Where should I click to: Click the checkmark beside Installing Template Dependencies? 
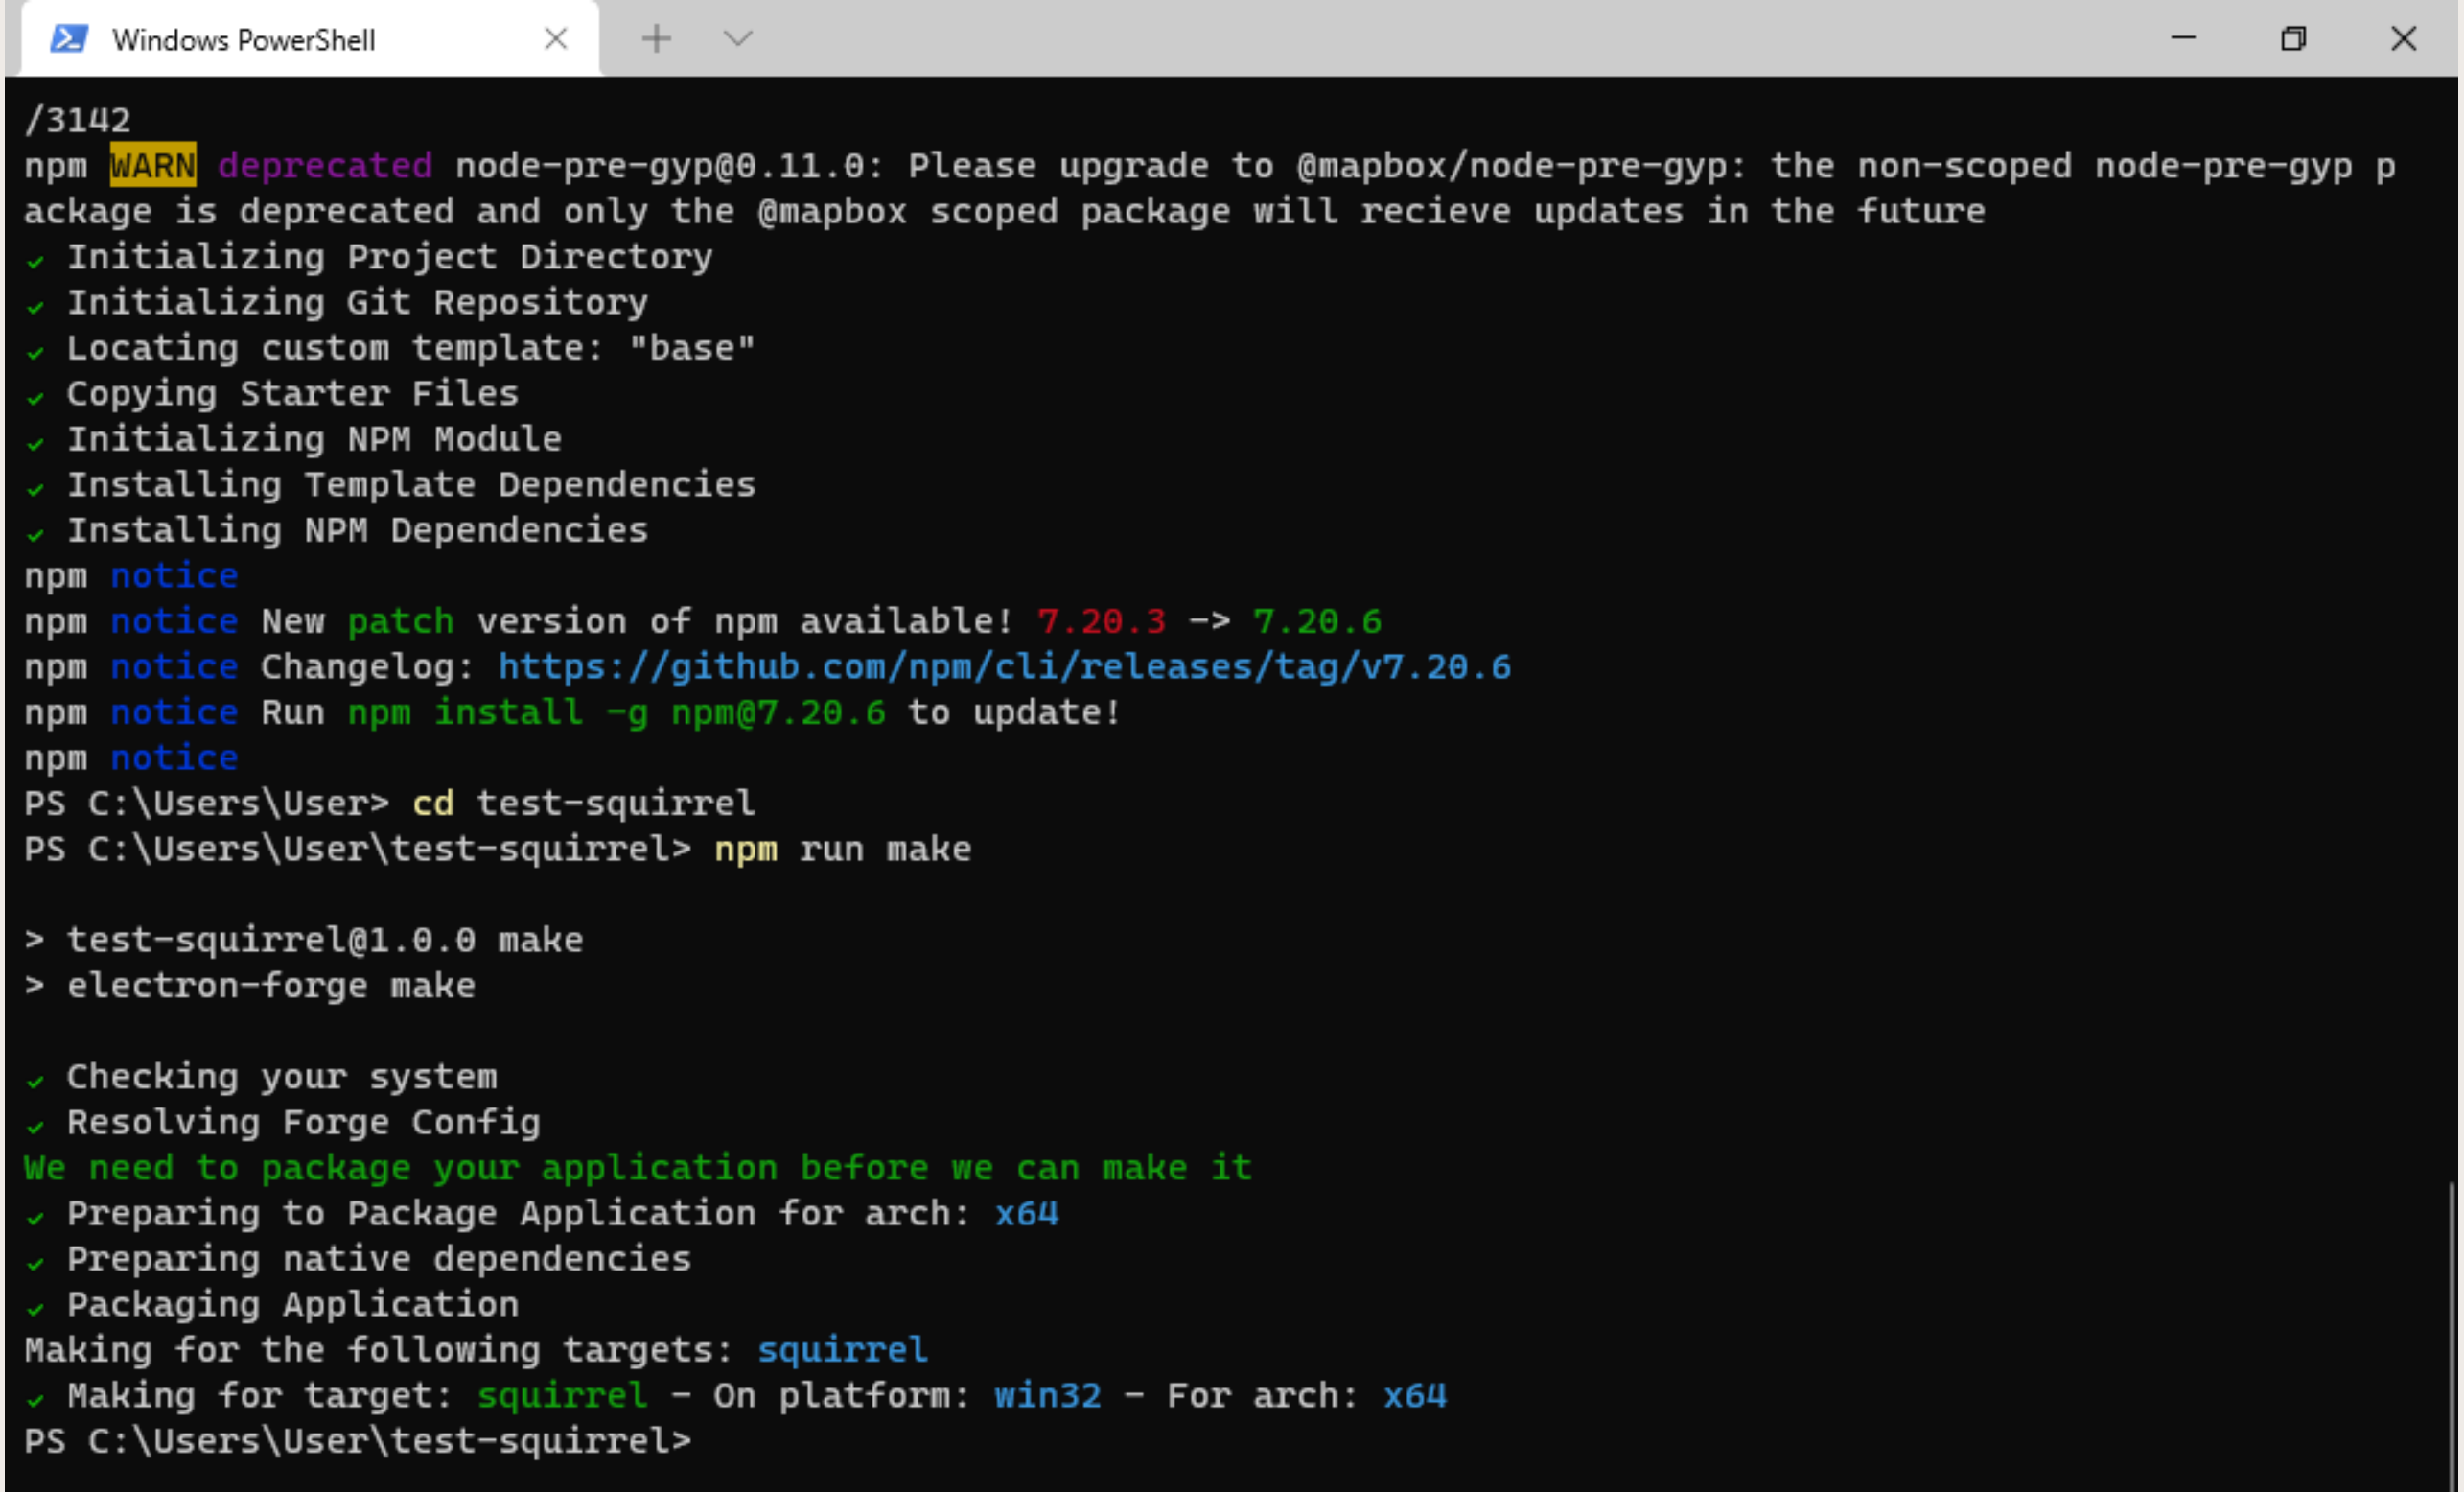pyautogui.click(x=36, y=487)
